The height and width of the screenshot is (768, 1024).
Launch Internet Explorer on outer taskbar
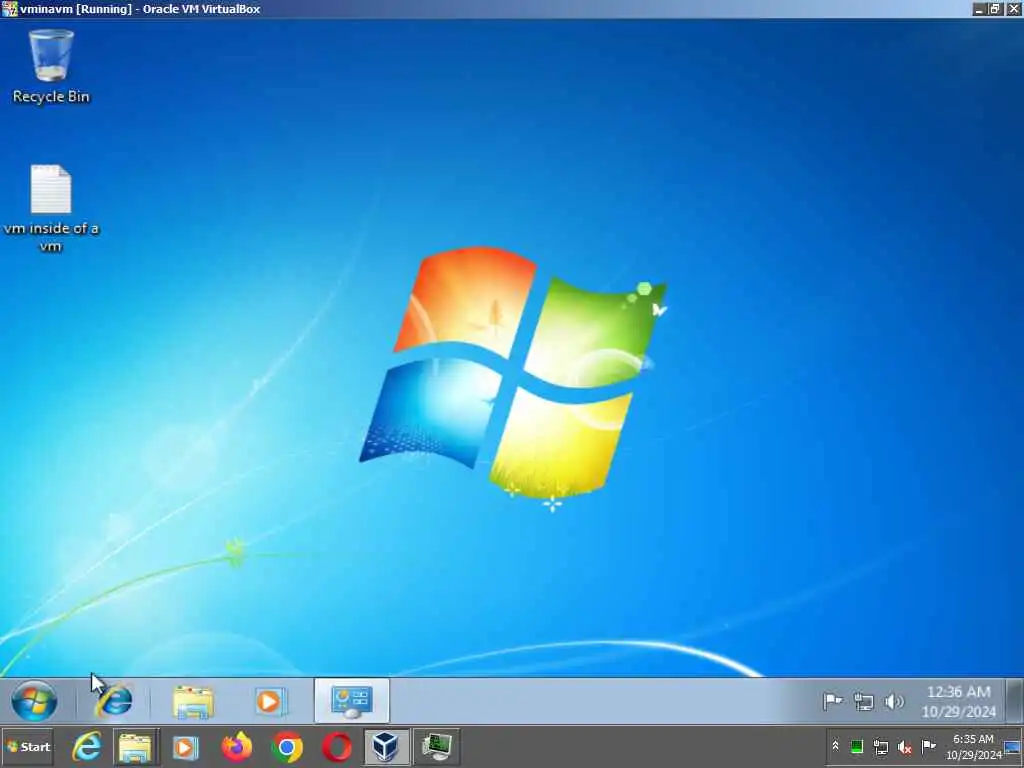pyautogui.click(x=87, y=747)
